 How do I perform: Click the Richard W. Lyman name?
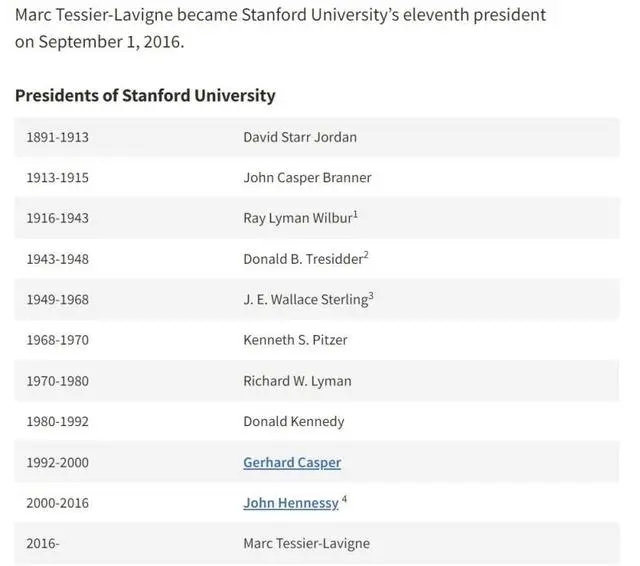point(297,381)
